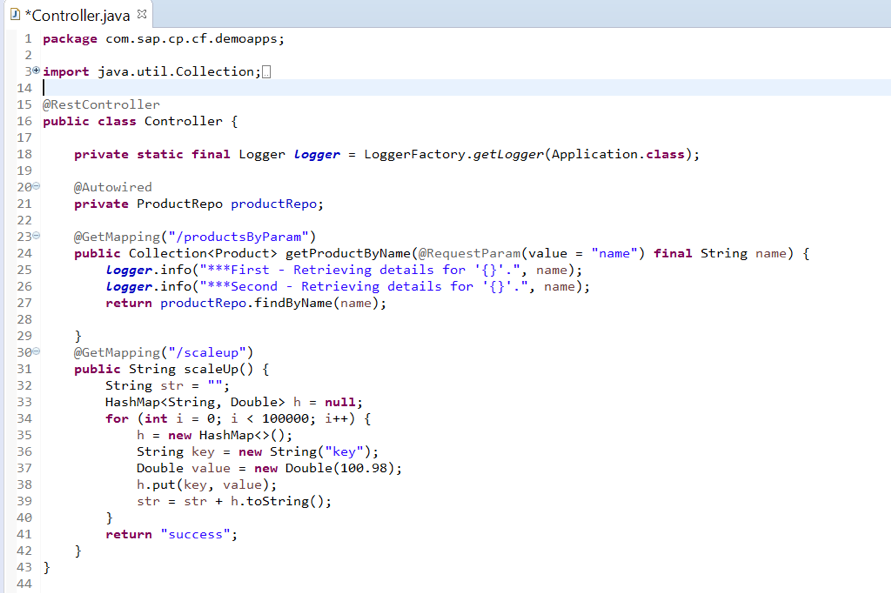Screen dimensions: 891x593
Task: Click the getProductByName method name
Action: pyautogui.click(x=348, y=253)
